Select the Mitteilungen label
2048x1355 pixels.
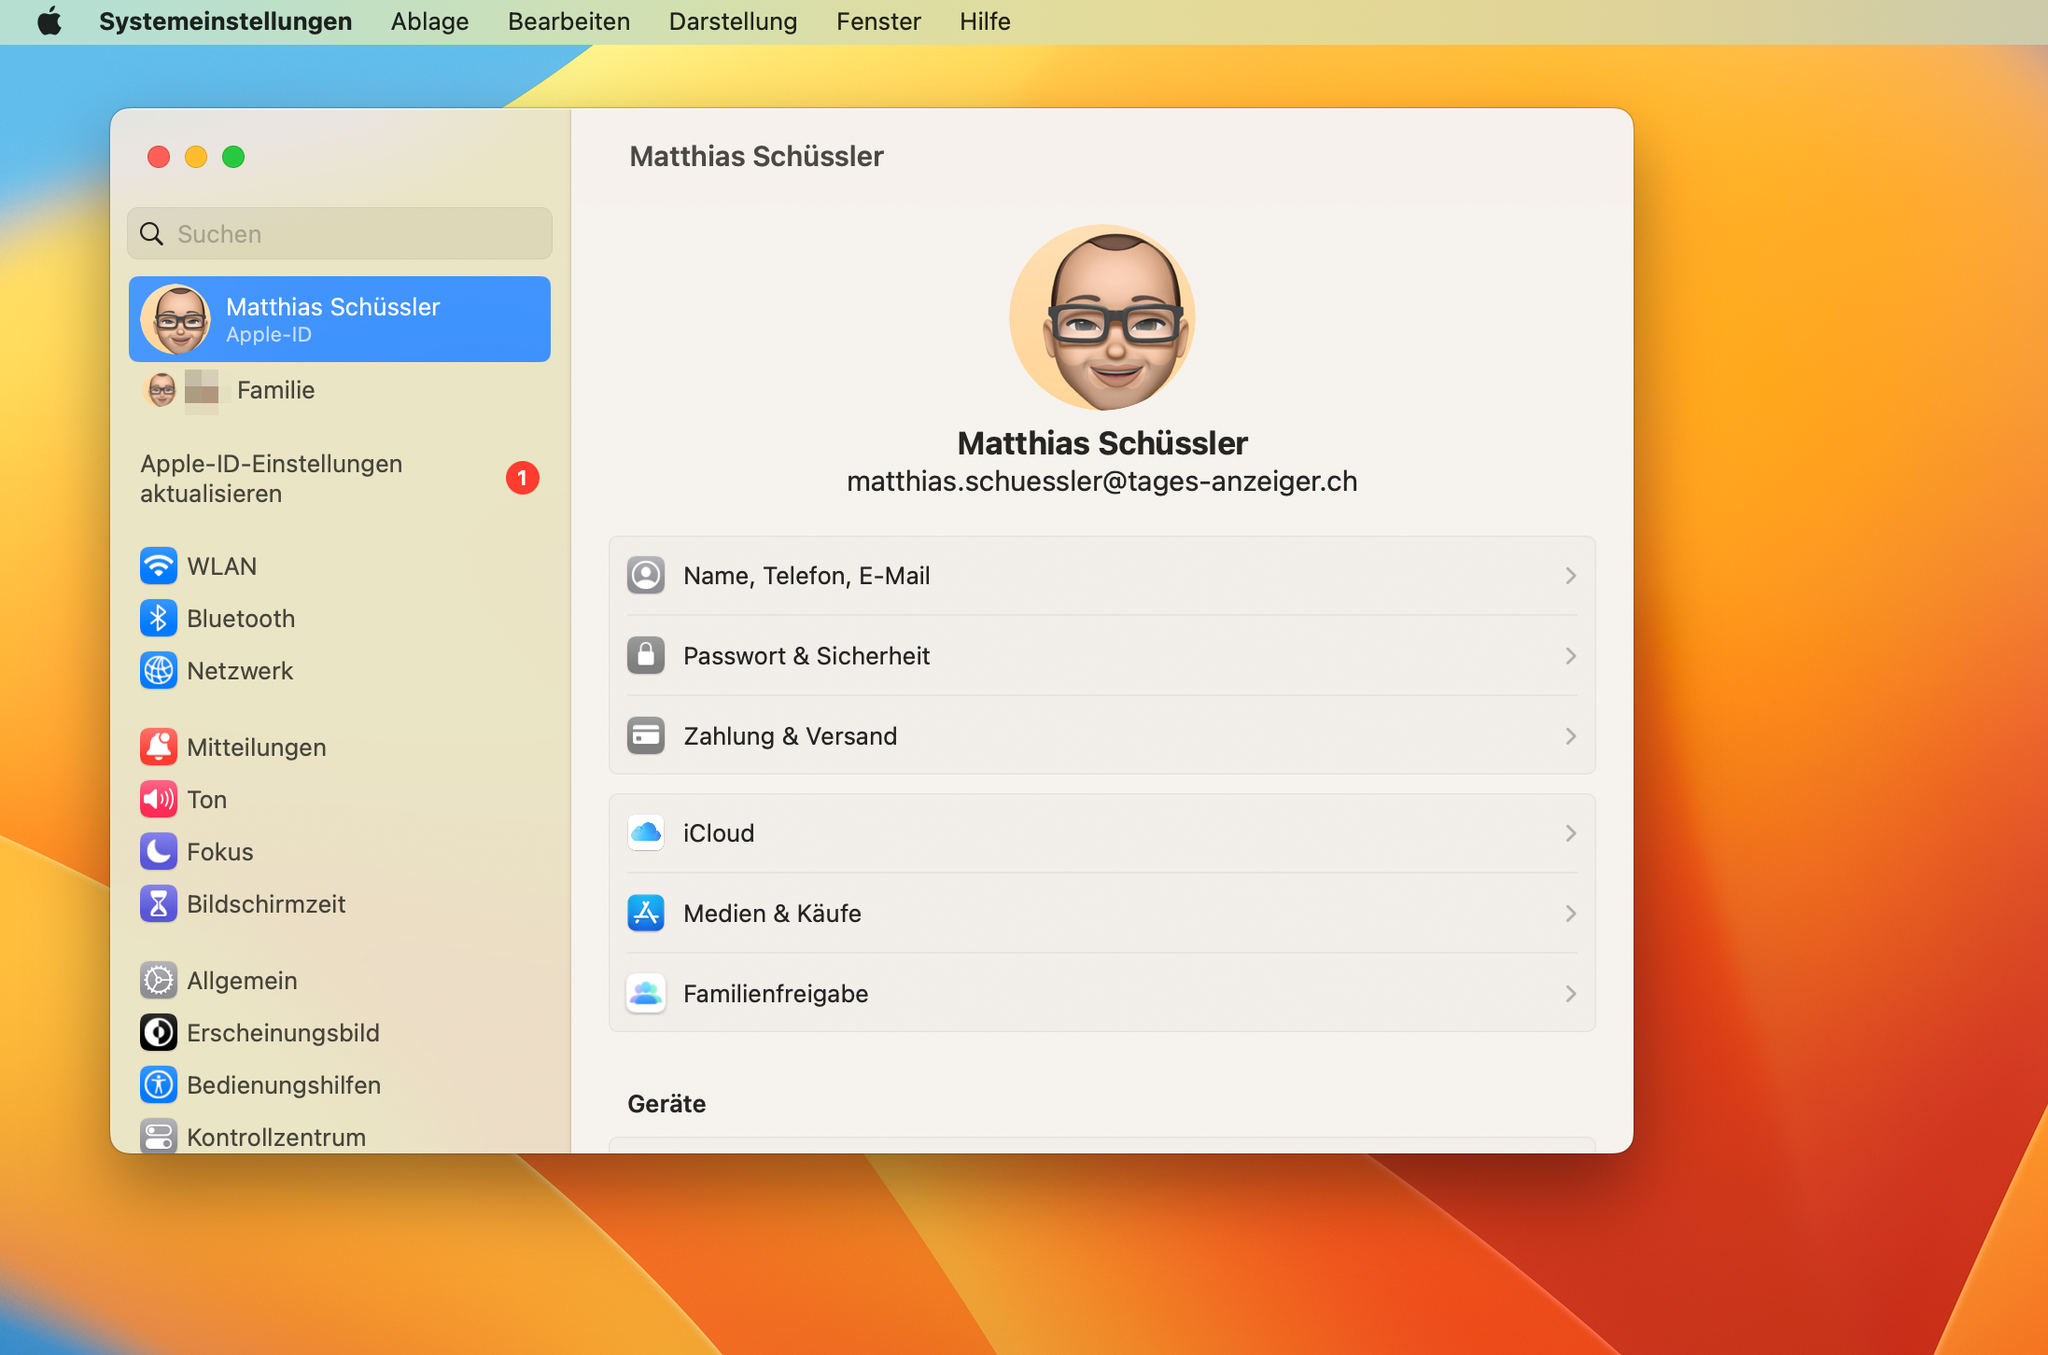(256, 747)
